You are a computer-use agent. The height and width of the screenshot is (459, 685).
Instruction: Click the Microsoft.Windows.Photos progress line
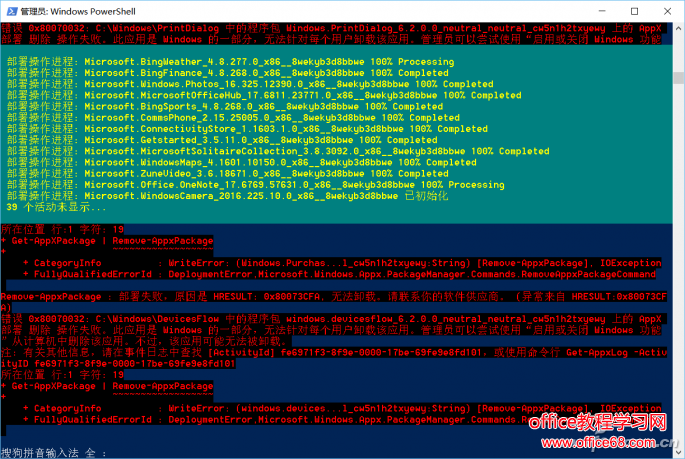(x=250, y=84)
